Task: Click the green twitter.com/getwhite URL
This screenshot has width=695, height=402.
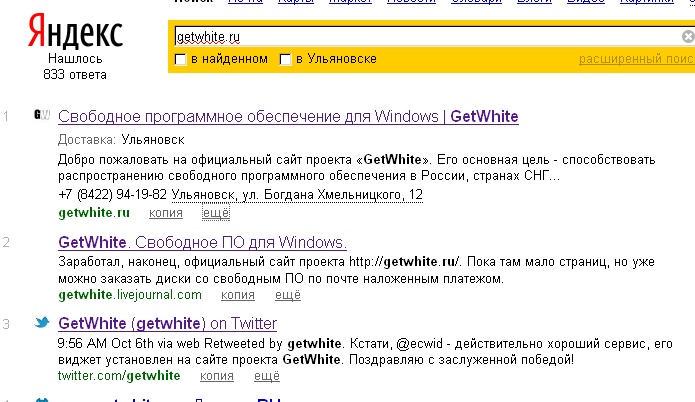Action: coord(119,376)
